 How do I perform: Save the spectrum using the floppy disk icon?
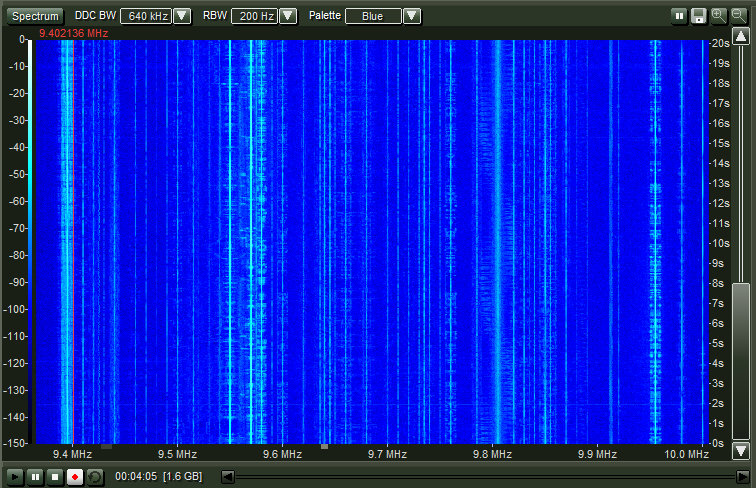tap(699, 16)
